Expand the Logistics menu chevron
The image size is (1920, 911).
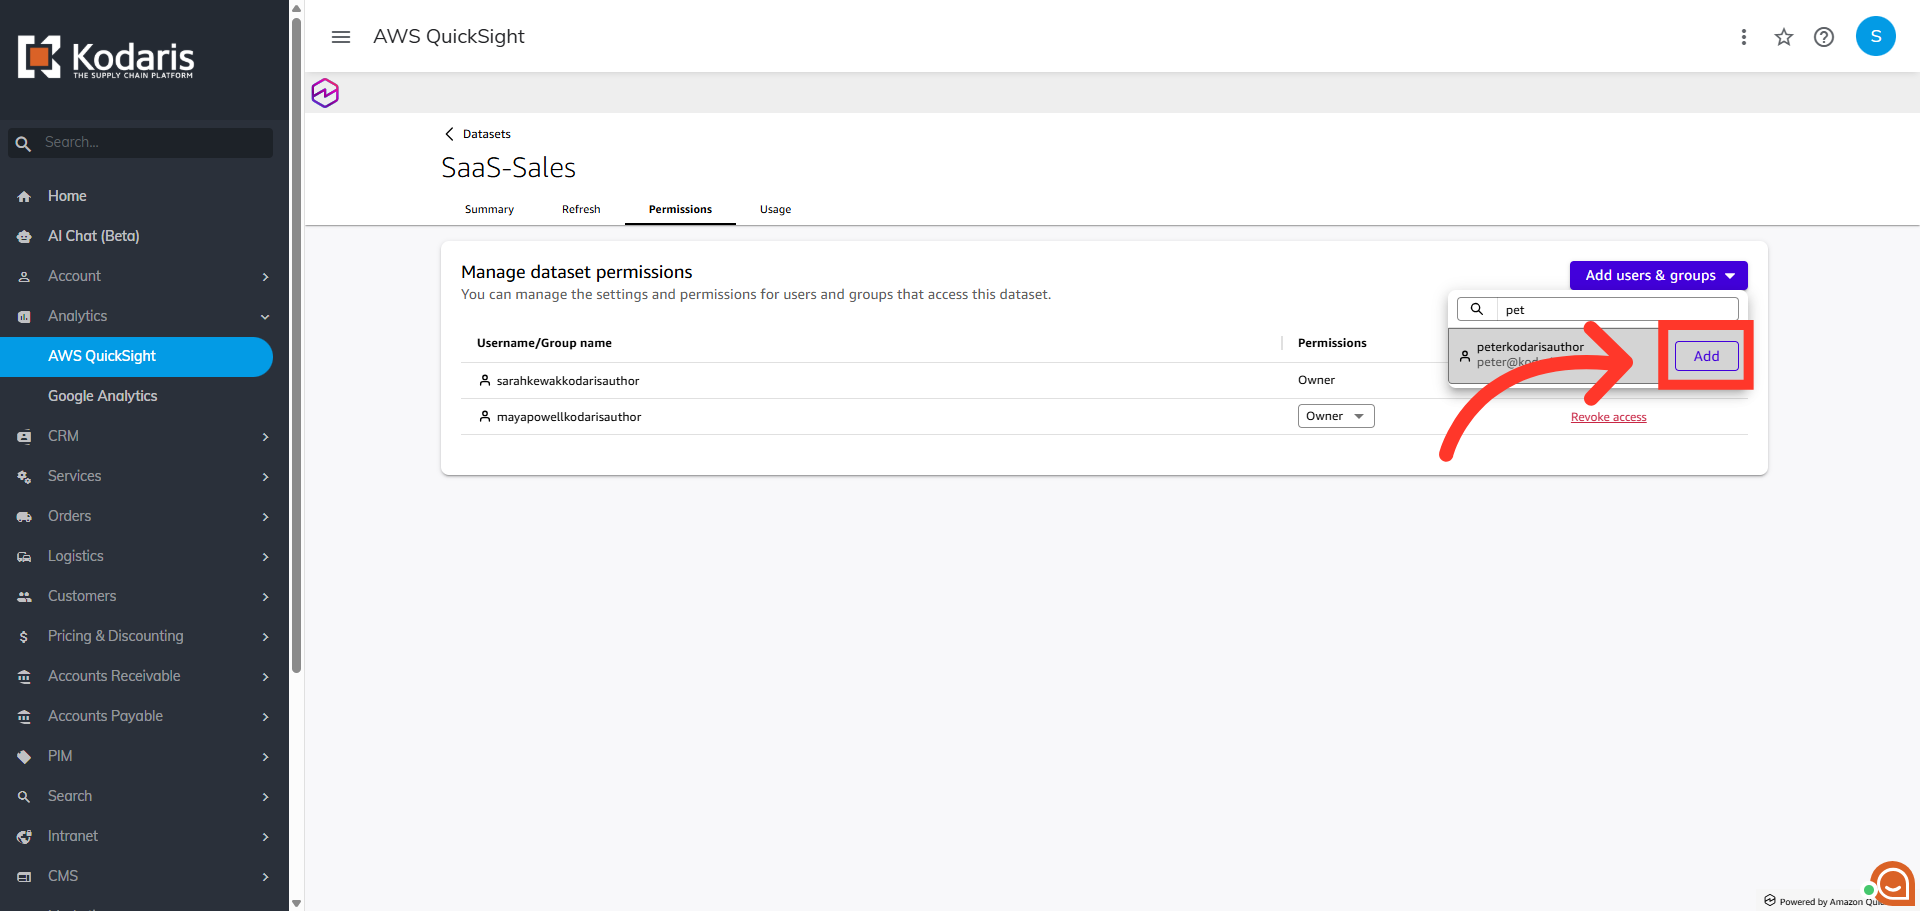coord(266,557)
